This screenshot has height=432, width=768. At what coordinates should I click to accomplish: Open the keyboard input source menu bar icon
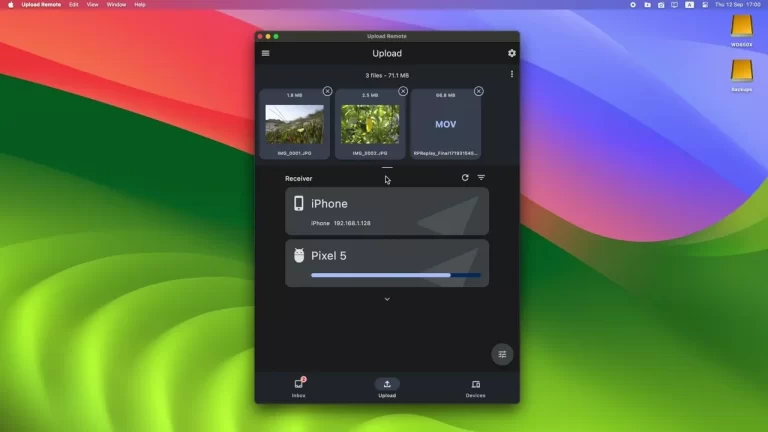point(689,4)
